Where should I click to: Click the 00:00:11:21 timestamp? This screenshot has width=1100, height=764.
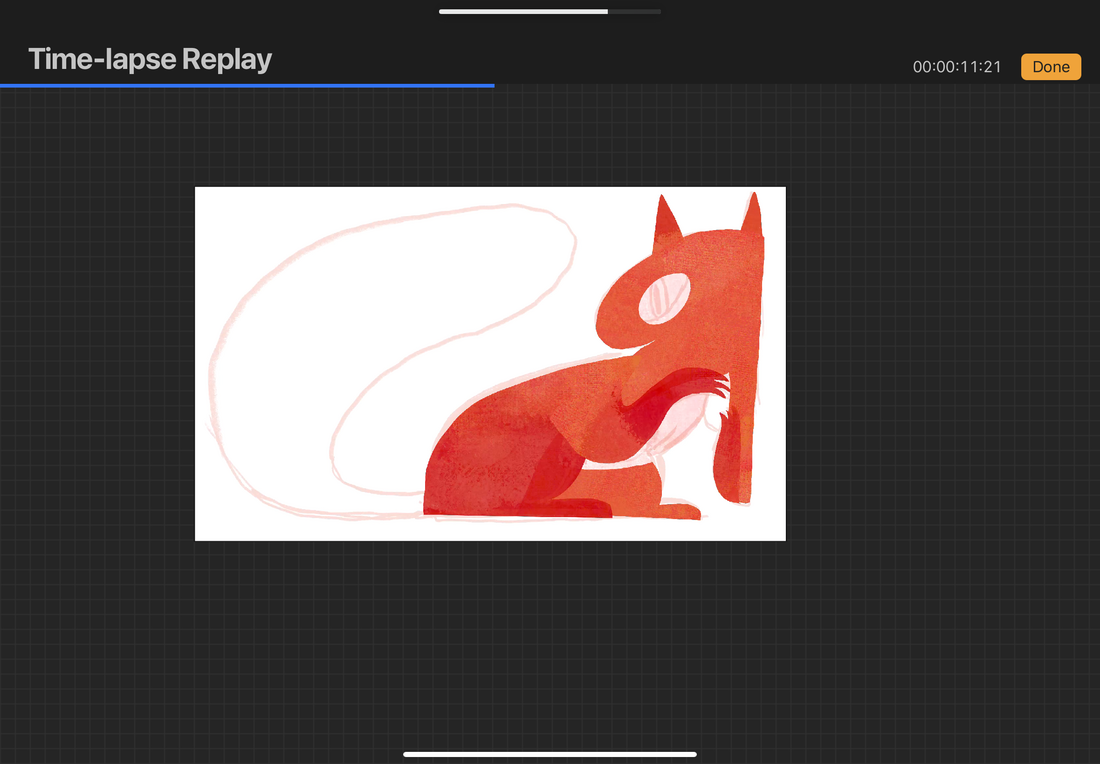(956, 67)
